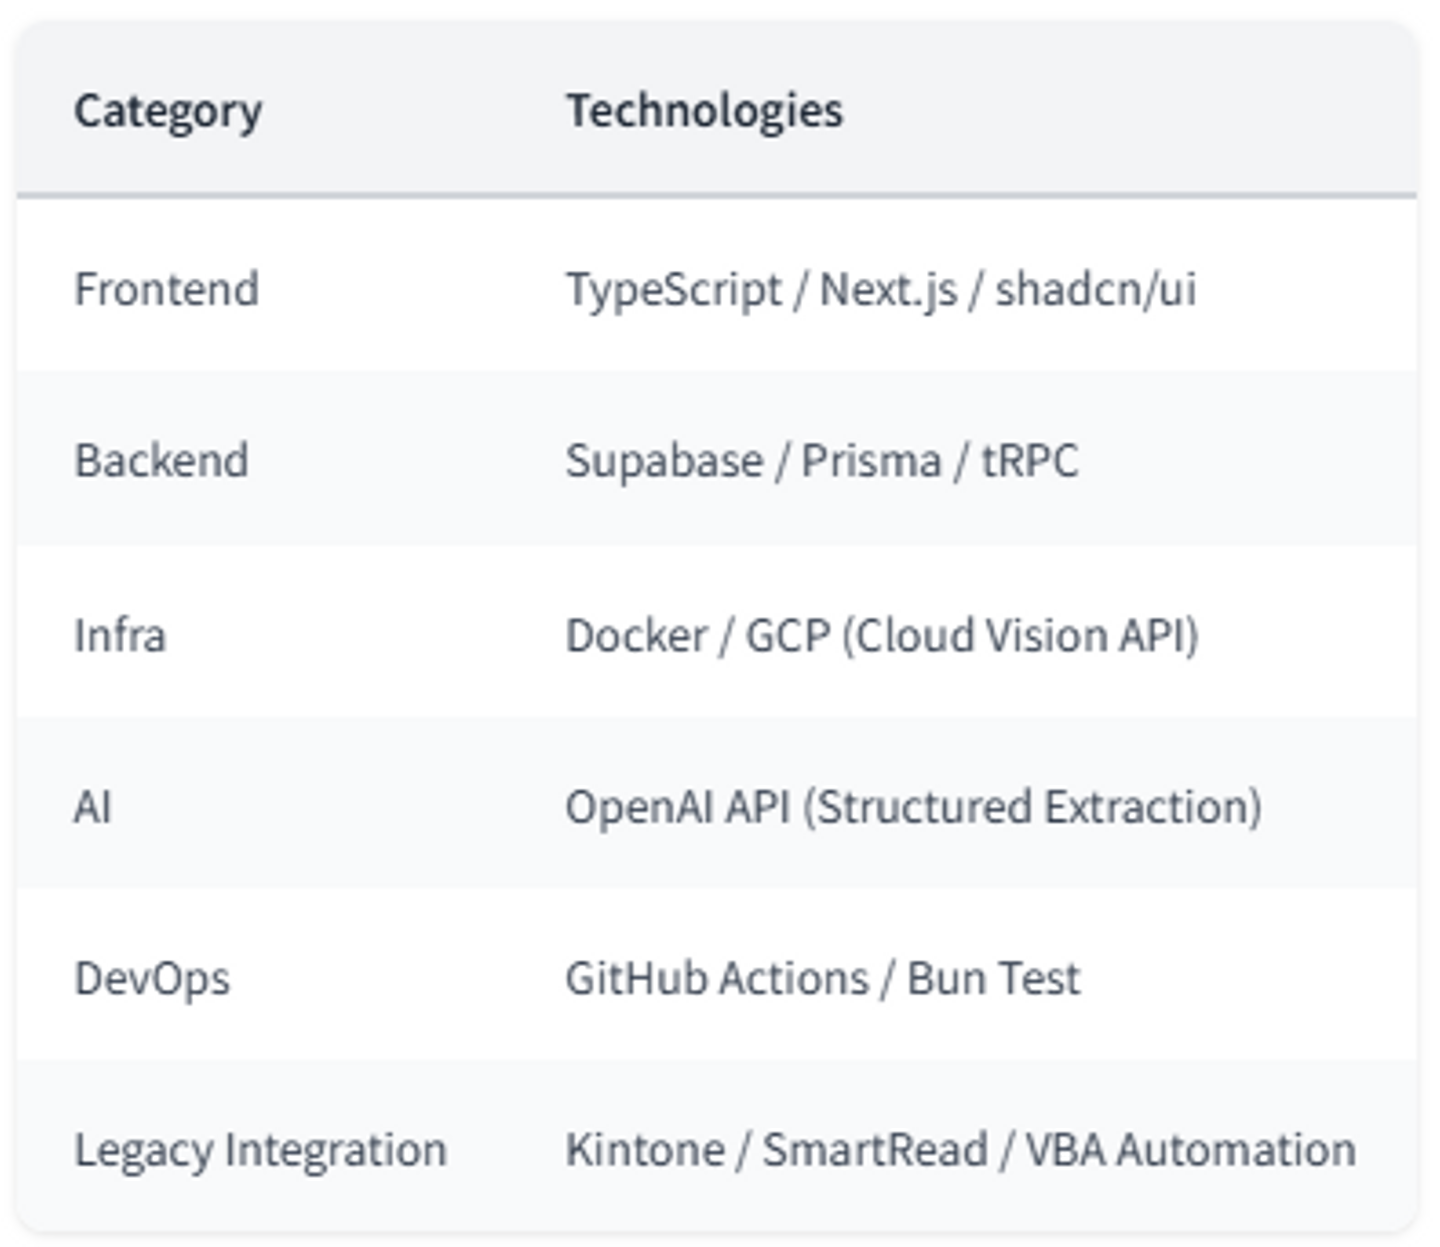Select the AI category cell
This screenshot has height=1247, width=1440.
pyautogui.click(x=93, y=807)
